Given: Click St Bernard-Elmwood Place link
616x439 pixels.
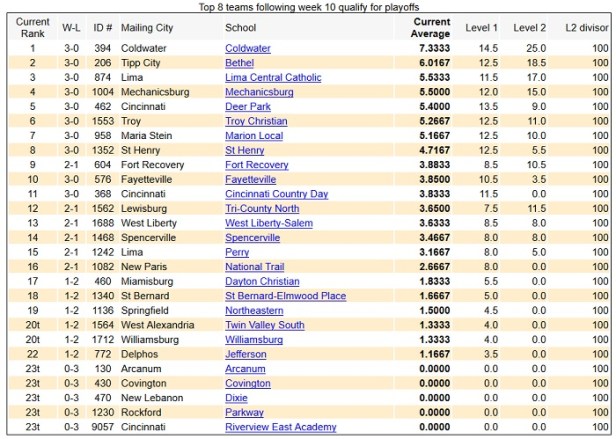Looking at the screenshot, I should point(285,296).
